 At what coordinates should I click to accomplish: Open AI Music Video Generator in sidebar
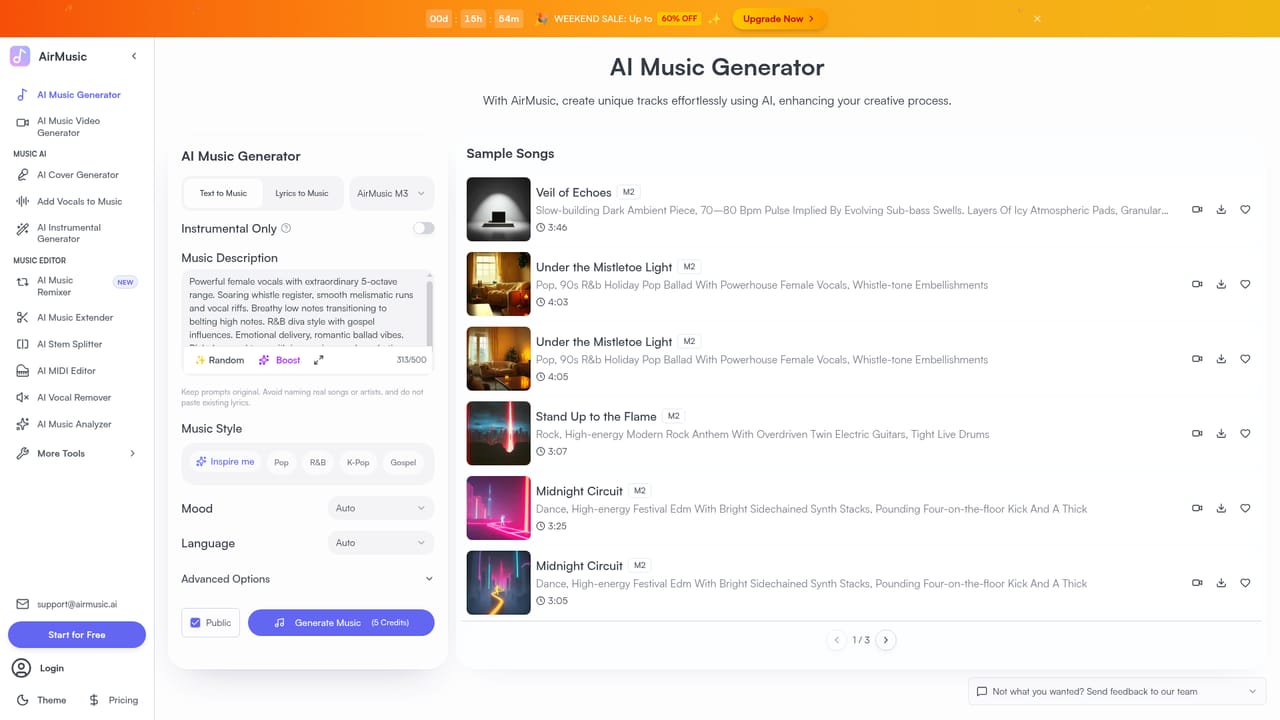(x=77, y=127)
